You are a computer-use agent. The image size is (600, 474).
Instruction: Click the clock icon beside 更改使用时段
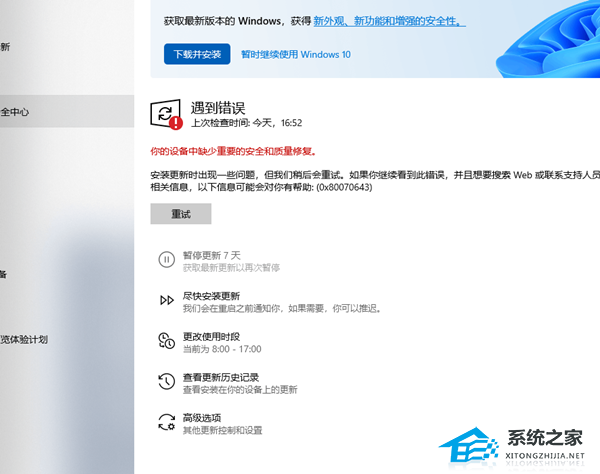tap(166, 341)
